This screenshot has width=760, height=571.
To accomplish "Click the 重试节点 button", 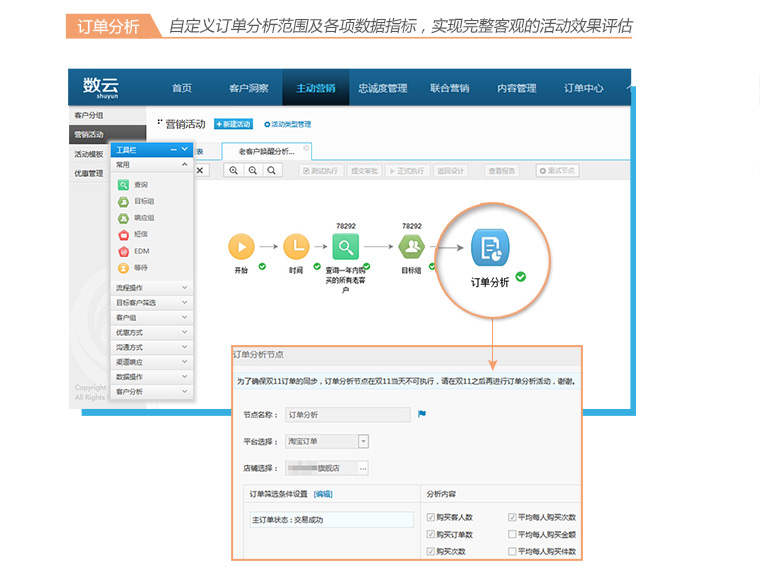I will tap(557, 171).
